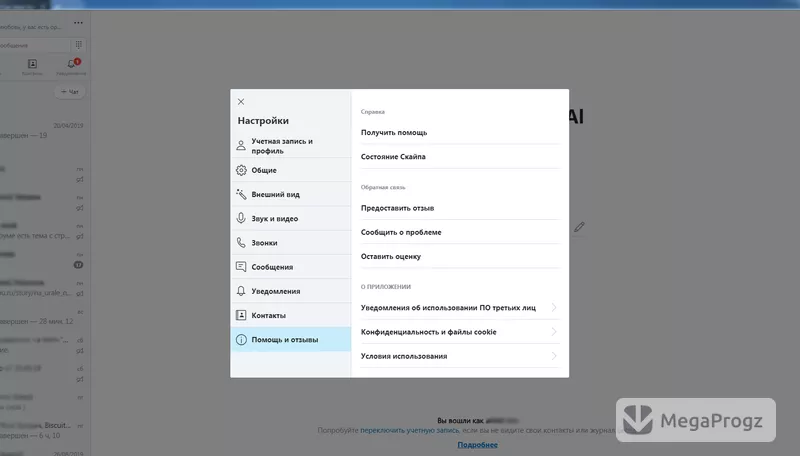The height and width of the screenshot is (456, 800).
Task: Click the chat bubble icon for messages
Action: coord(241,267)
